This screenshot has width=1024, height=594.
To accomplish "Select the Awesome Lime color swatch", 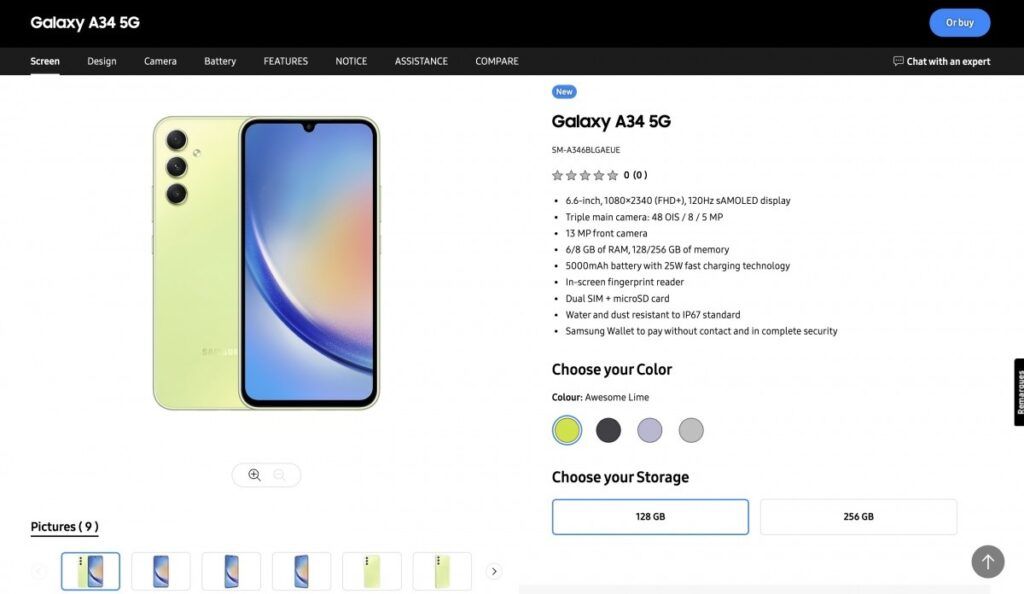I will pyautogui.click(x=567, y=430).
